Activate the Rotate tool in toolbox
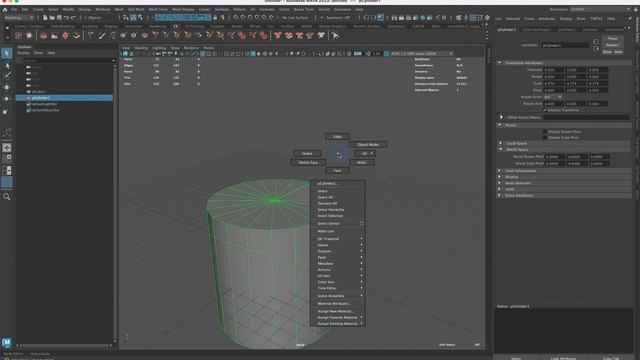 7,99
